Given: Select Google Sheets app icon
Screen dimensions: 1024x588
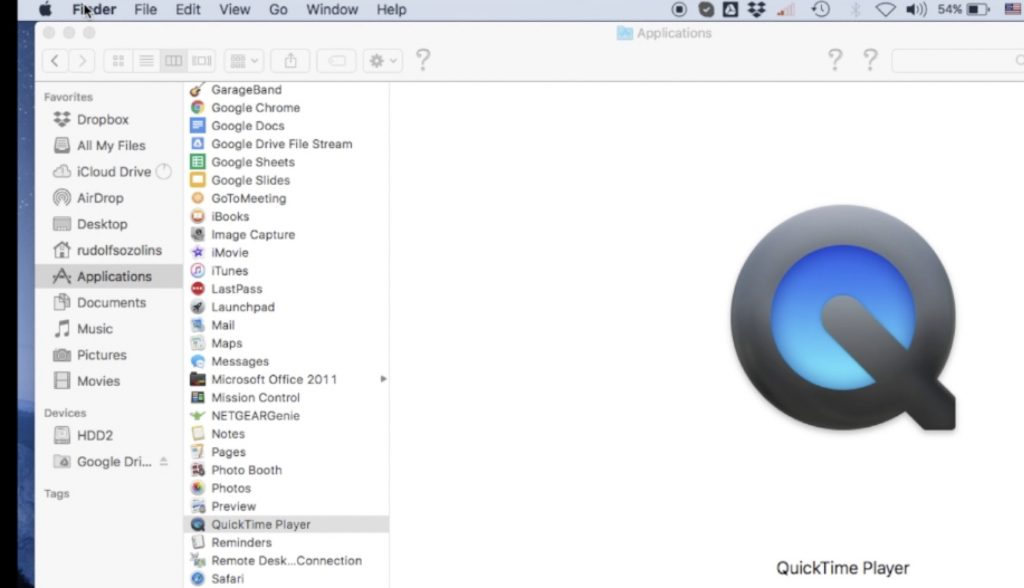Looking at the screenshot, I should [197, 161].
